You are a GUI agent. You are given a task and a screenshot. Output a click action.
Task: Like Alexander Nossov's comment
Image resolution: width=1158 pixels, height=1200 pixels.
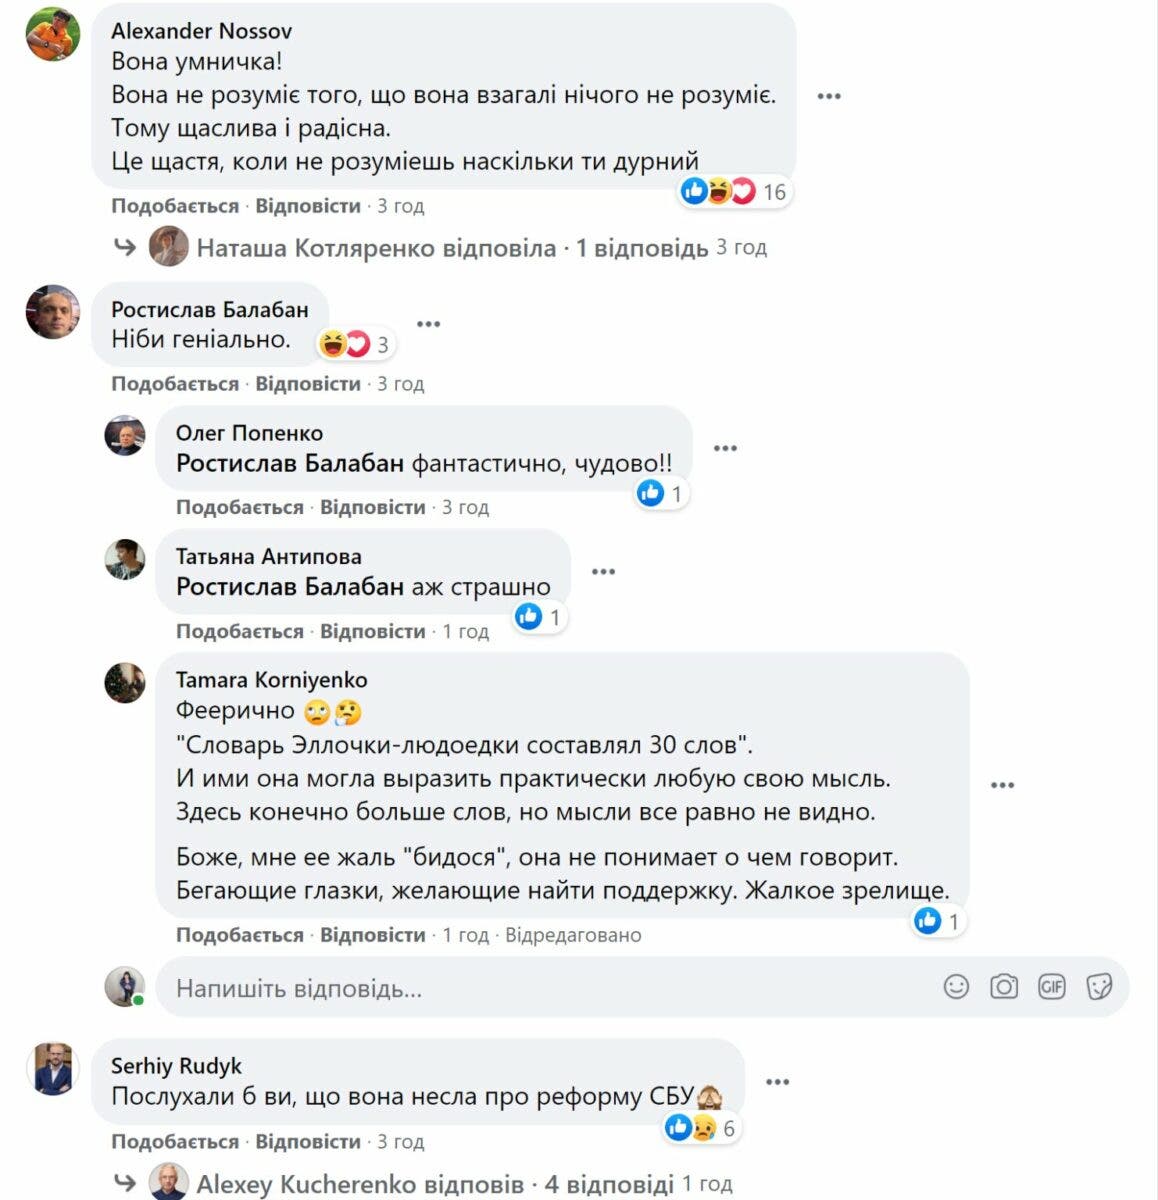coord(175,206)
